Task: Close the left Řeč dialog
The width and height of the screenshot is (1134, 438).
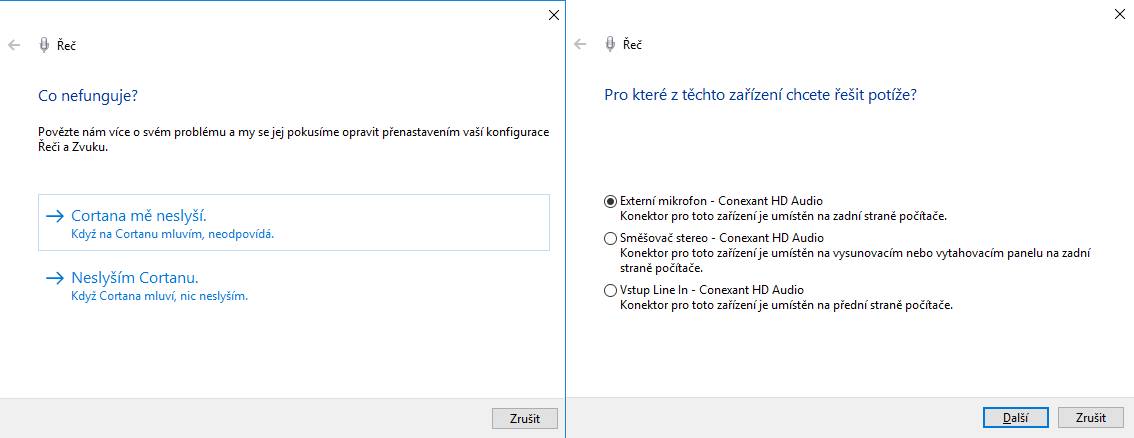Action: point(554,14)
